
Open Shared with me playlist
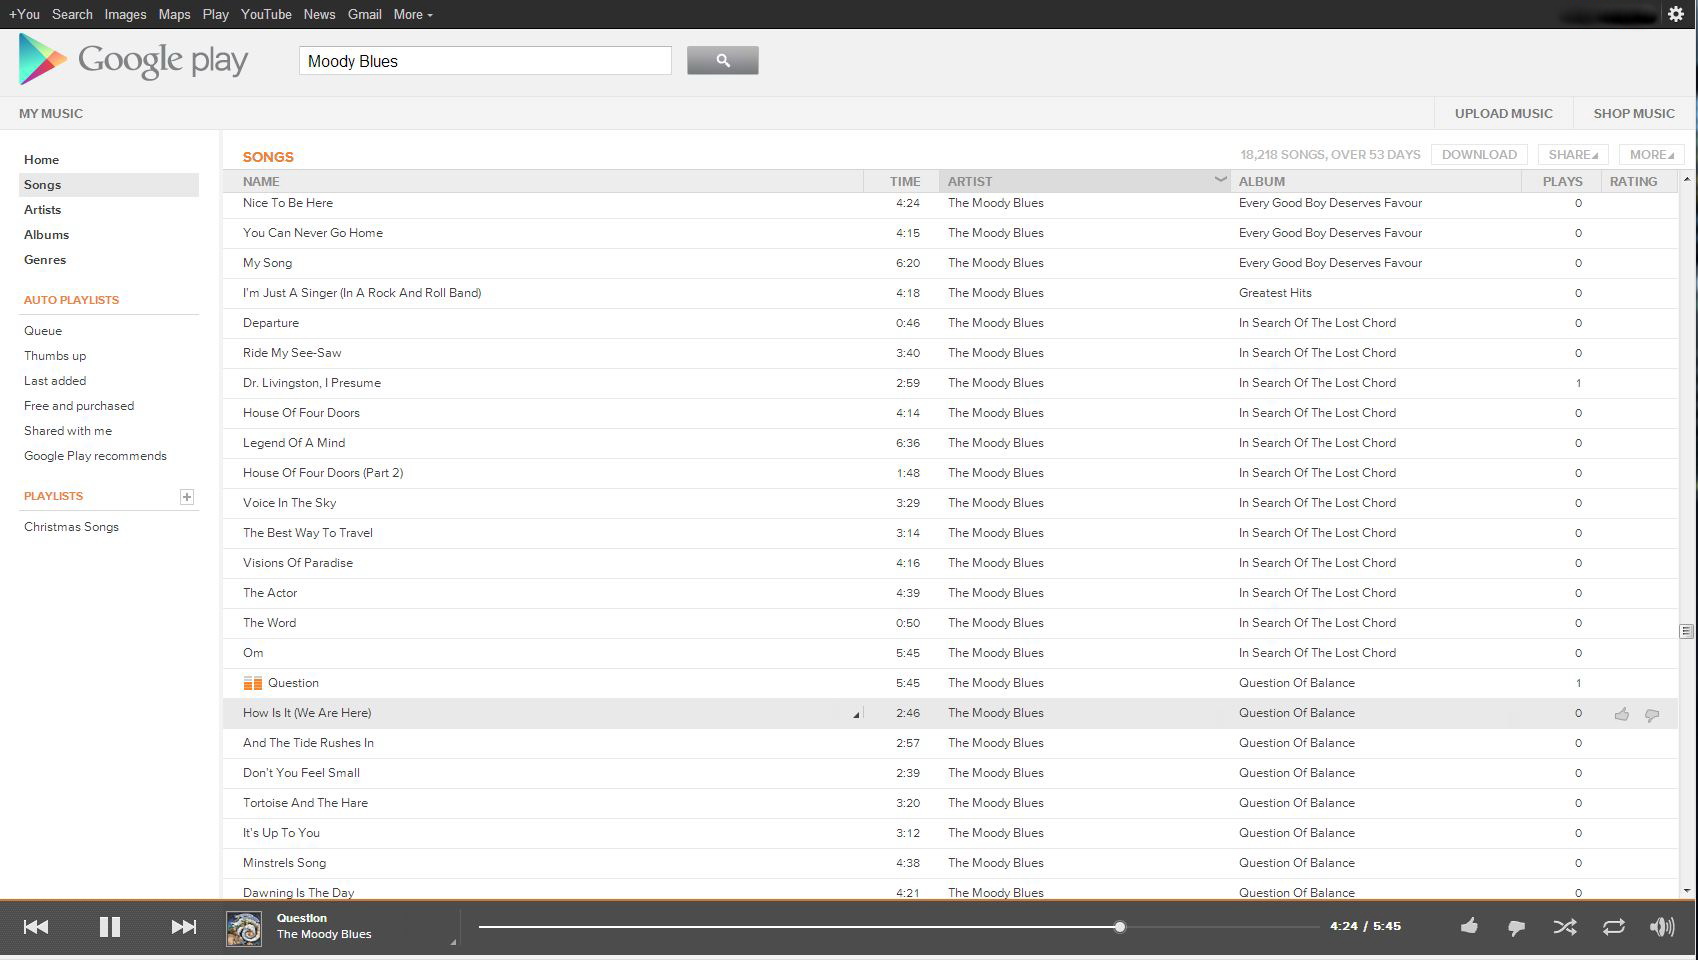click(x=68, y=431)
